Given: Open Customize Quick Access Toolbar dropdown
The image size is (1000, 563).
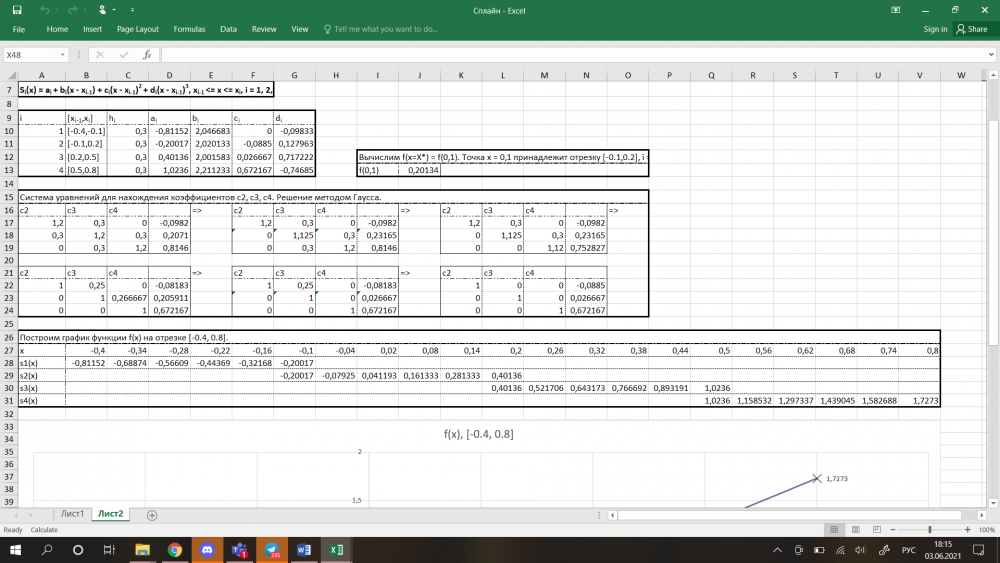Looking at the screenshot, I should click(x=133, y=10).
